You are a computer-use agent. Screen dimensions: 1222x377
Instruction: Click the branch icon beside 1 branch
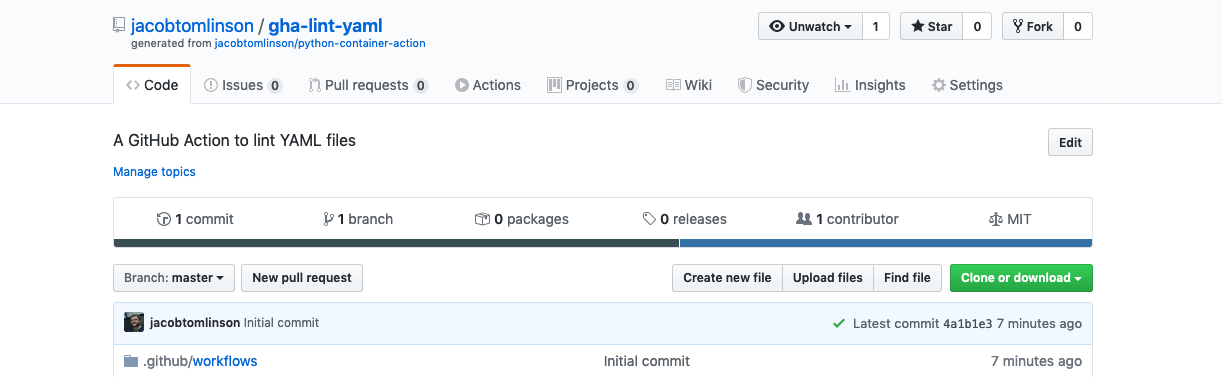(328, 219)
